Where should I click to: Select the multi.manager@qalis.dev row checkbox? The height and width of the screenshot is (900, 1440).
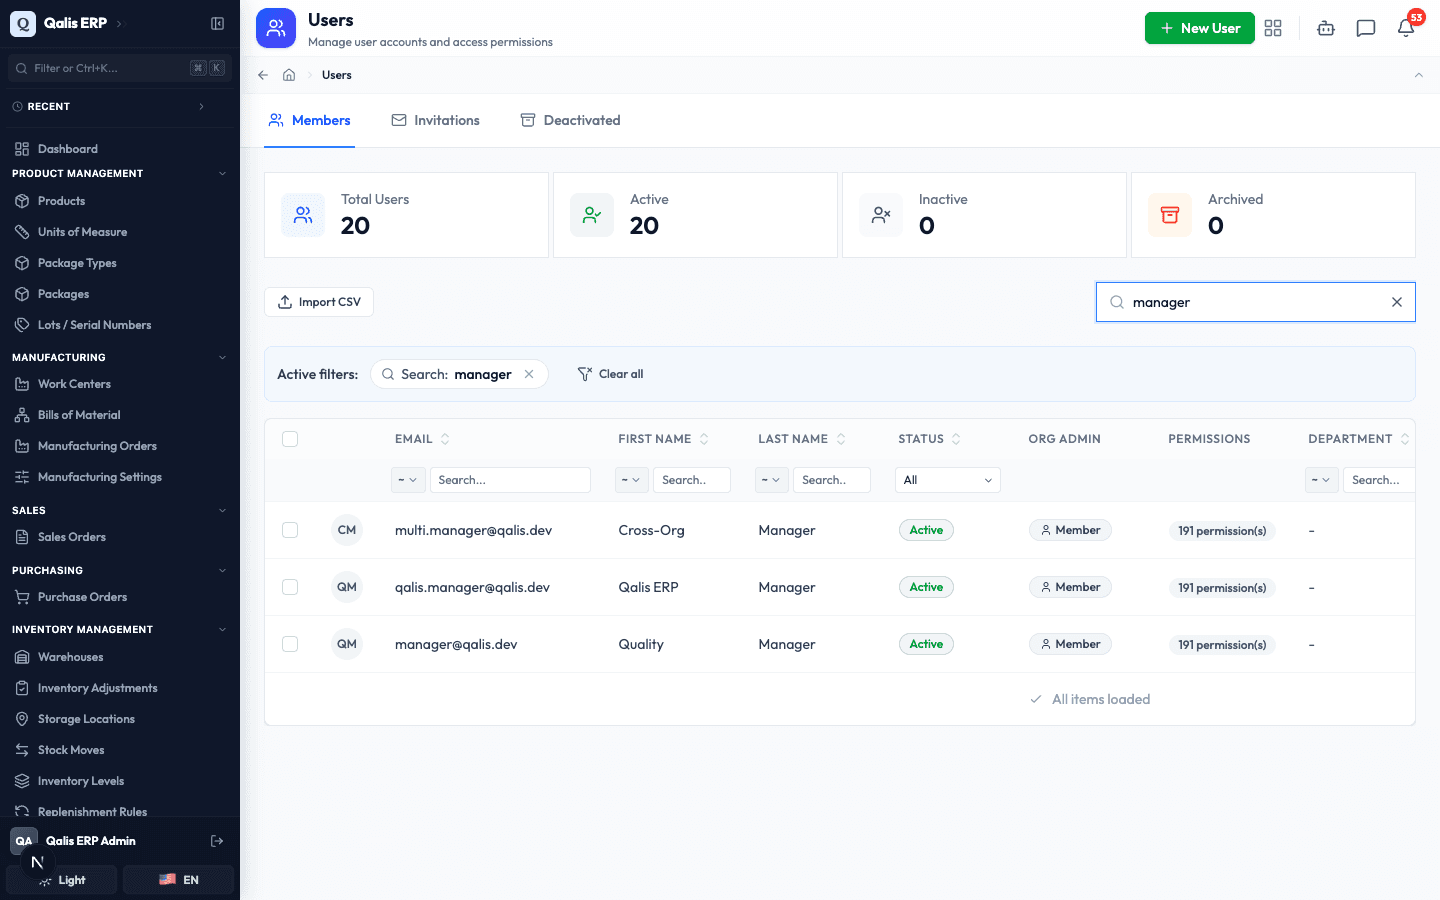click(290, 530)
